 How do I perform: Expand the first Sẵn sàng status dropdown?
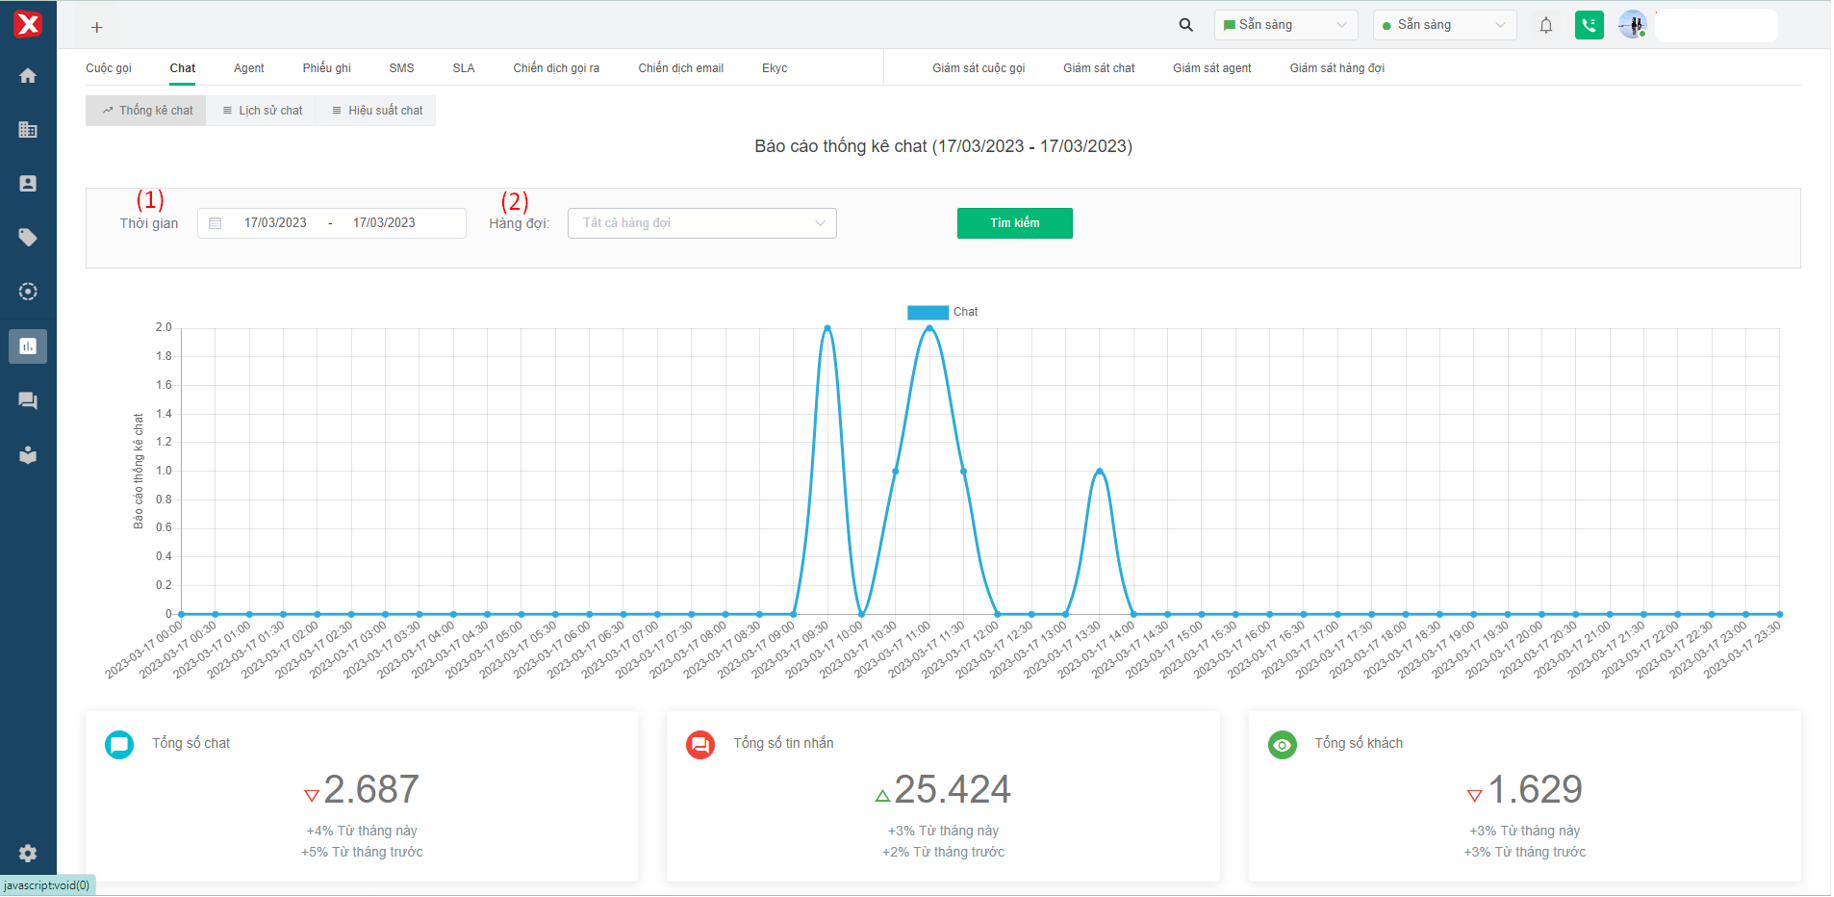coord(1285,25)
